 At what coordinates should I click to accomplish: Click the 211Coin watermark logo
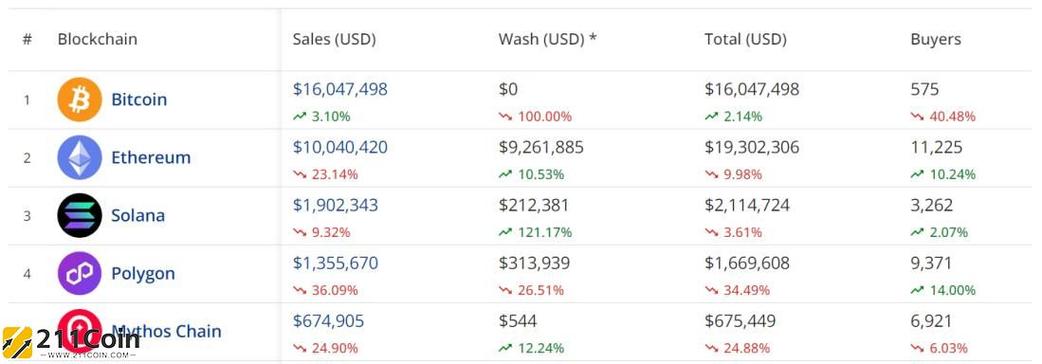pos(70,342)
